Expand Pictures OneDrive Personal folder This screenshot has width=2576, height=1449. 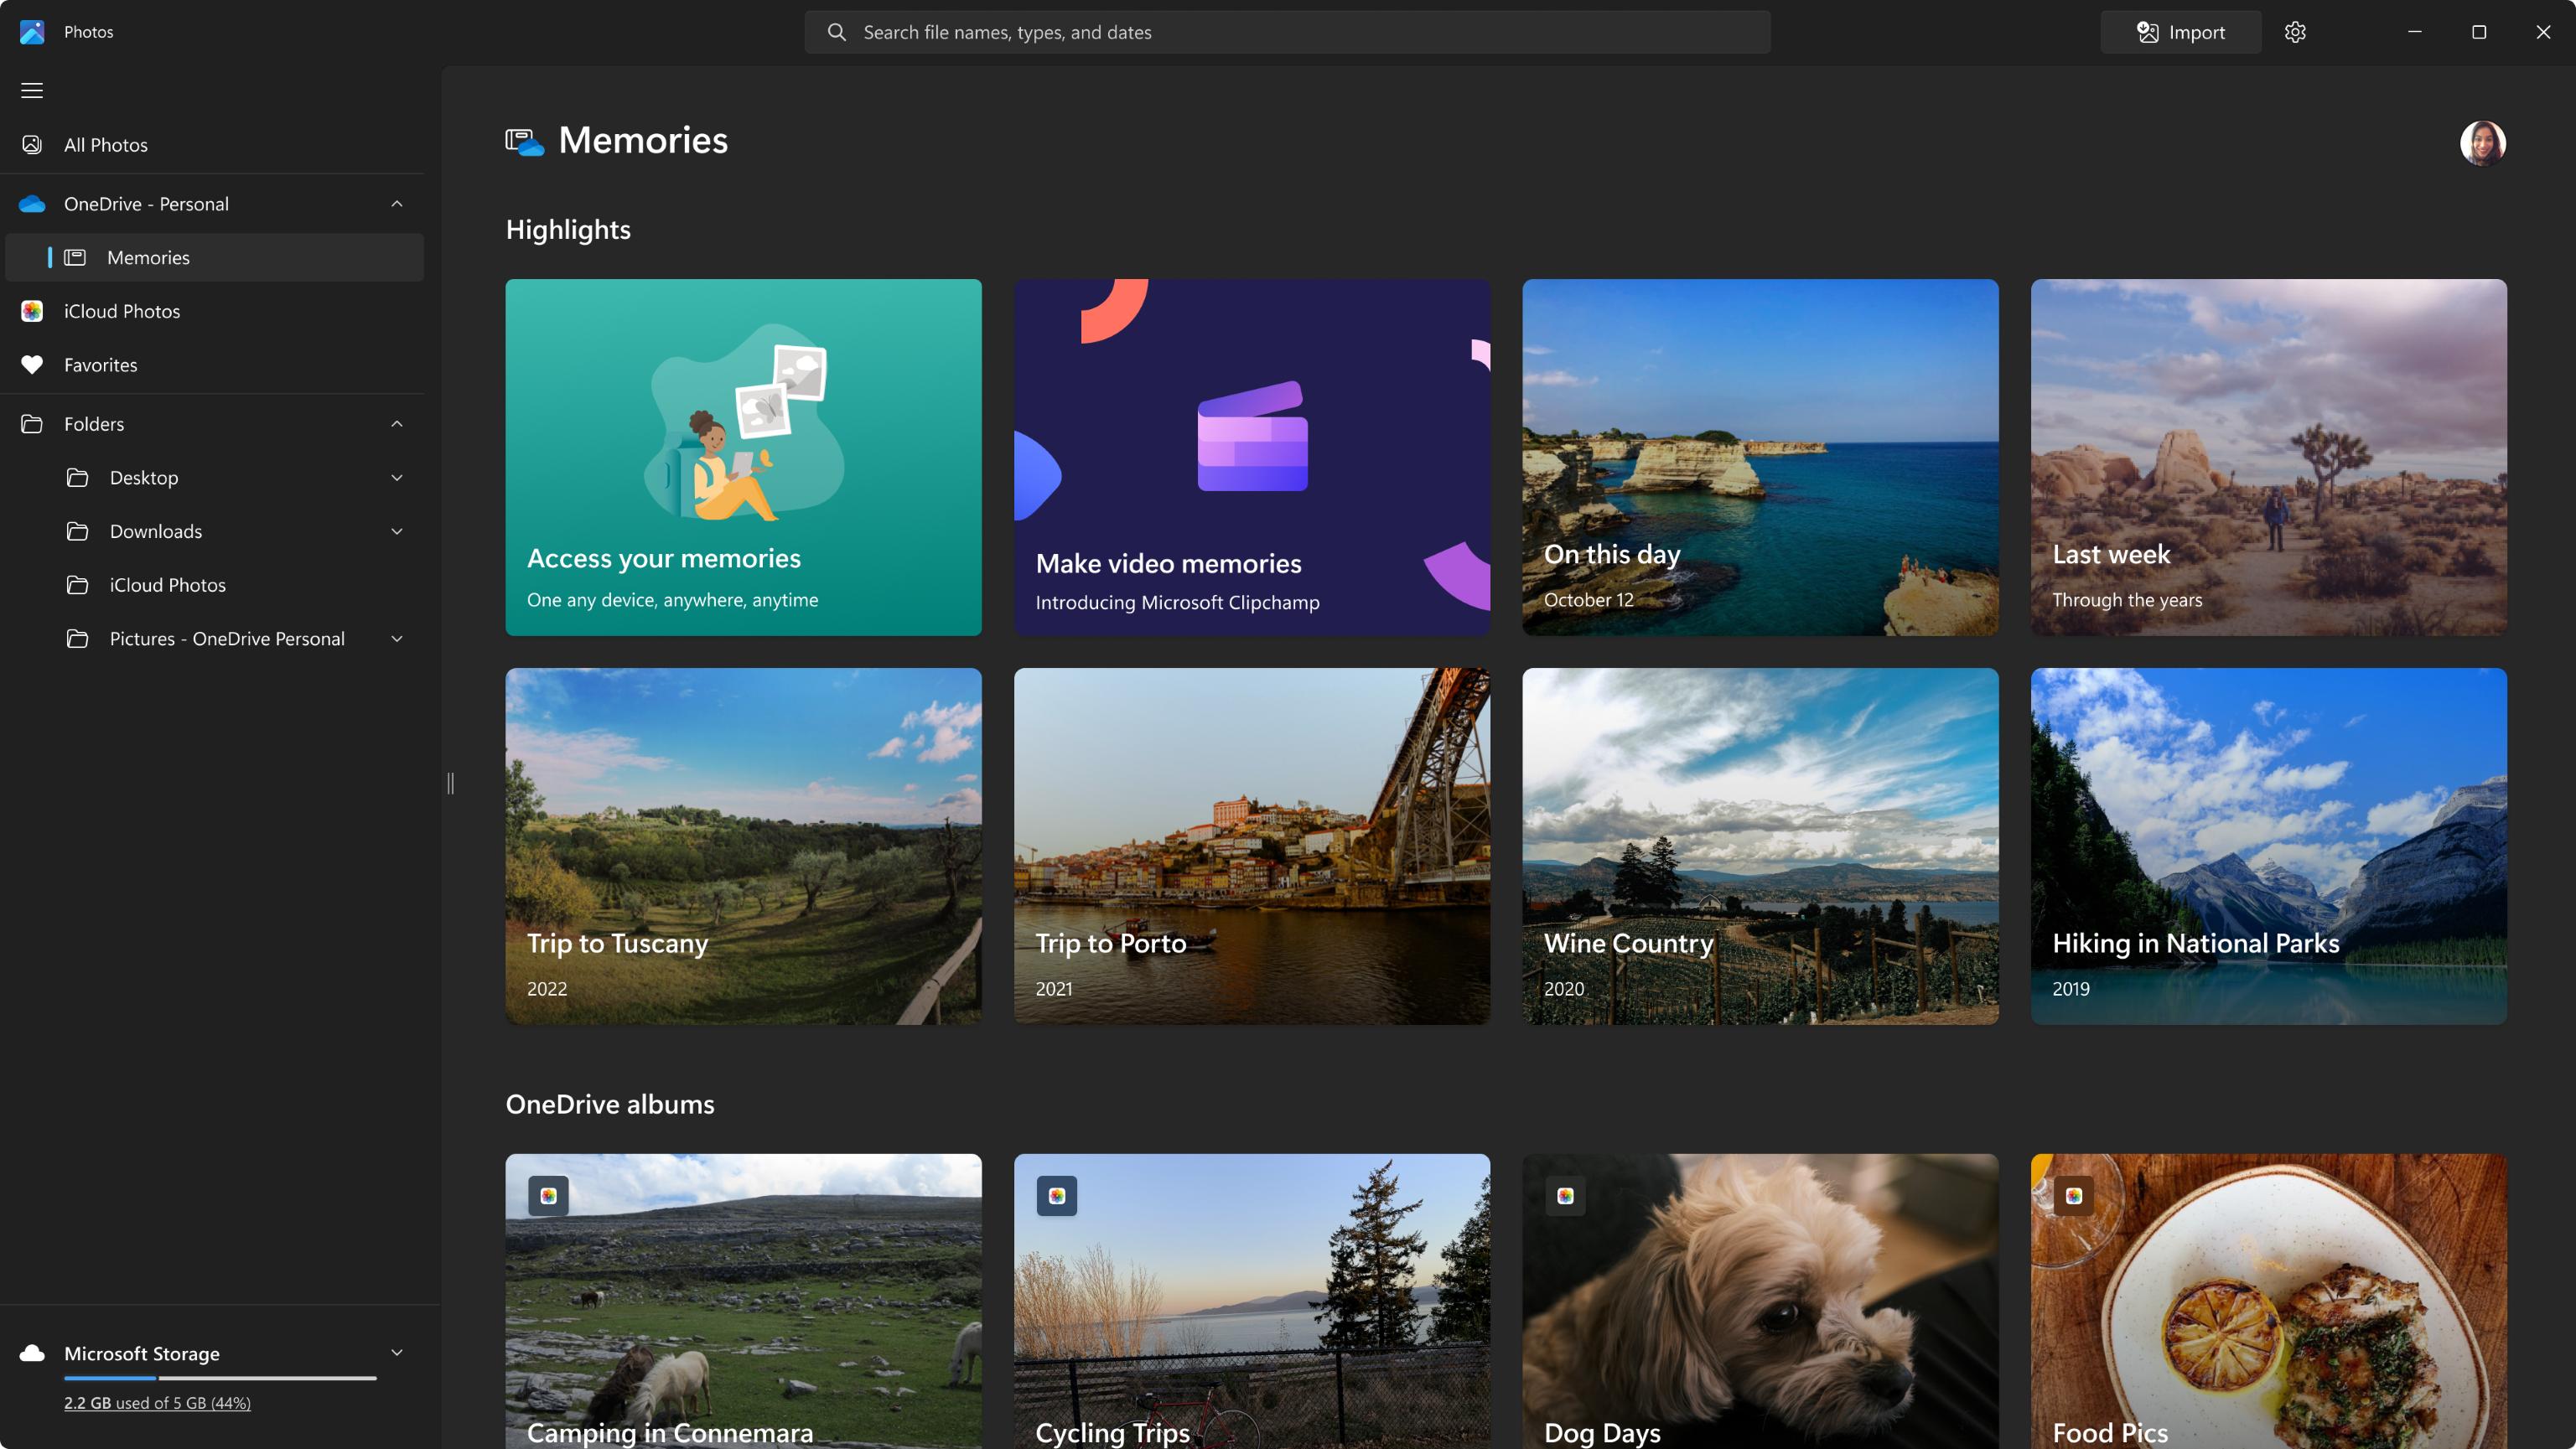click(x=395, y=639)
